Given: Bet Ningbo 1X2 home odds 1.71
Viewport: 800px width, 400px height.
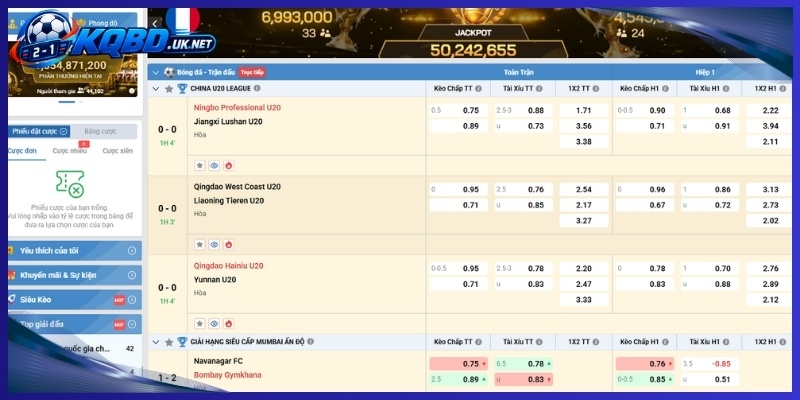Looking at the screenshot, I should click(x=584, y=110).
